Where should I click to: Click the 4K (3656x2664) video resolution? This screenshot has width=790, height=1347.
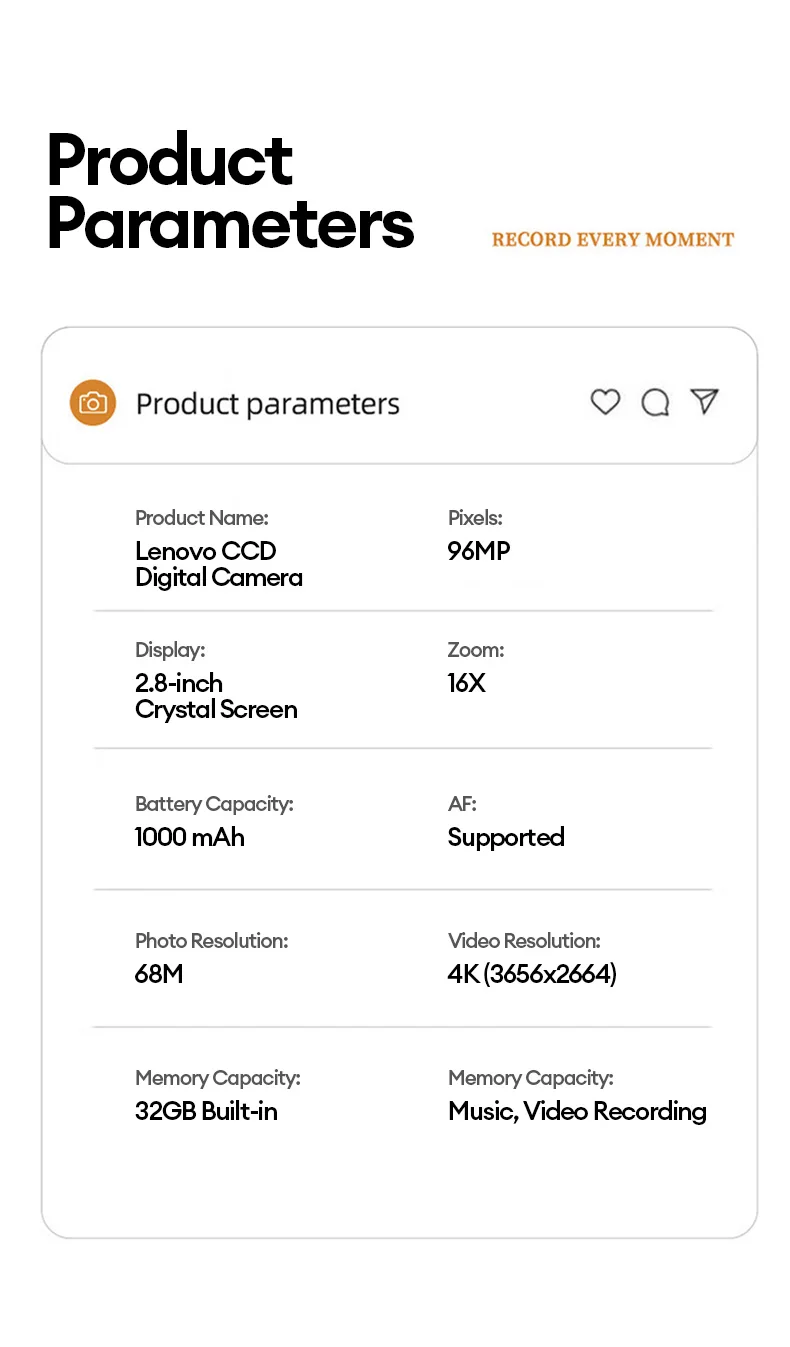tap(532, 974)
